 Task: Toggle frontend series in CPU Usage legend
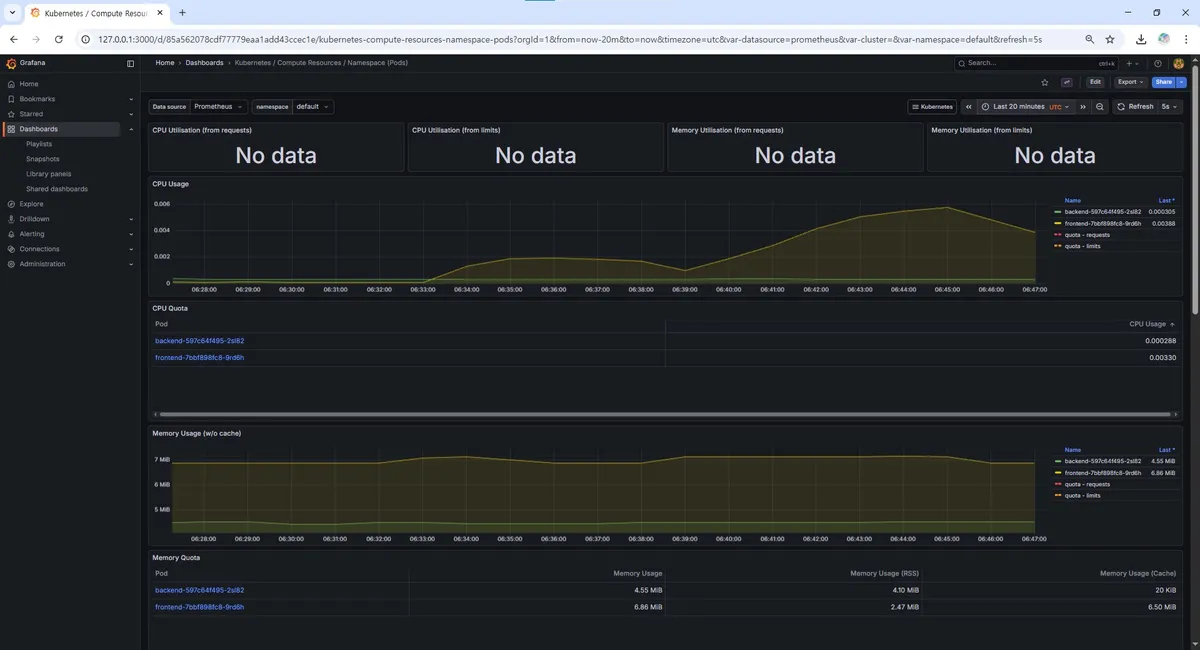(1102, 223)
